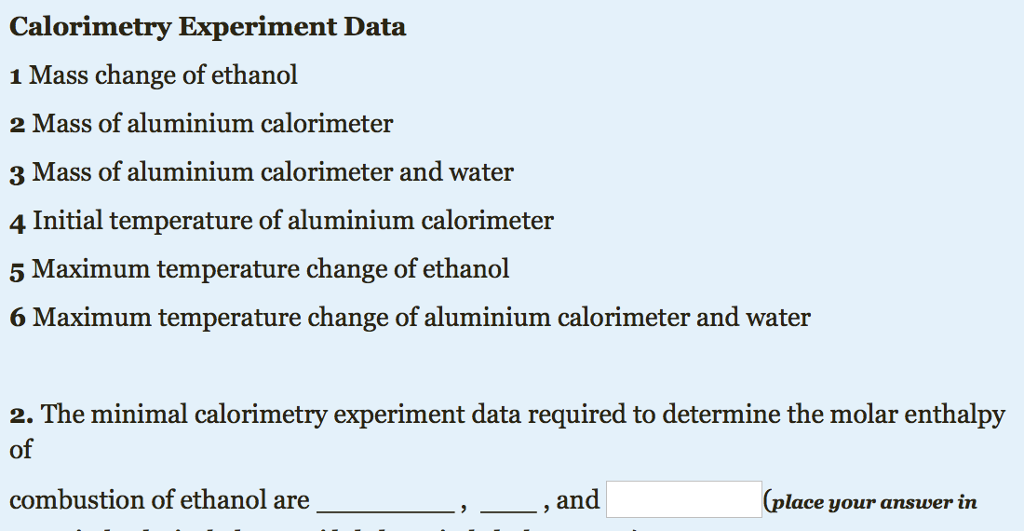The image size is (1024, 531).
Task: Click the first long blank after 'ethanol are'
Action: [387, 502]
